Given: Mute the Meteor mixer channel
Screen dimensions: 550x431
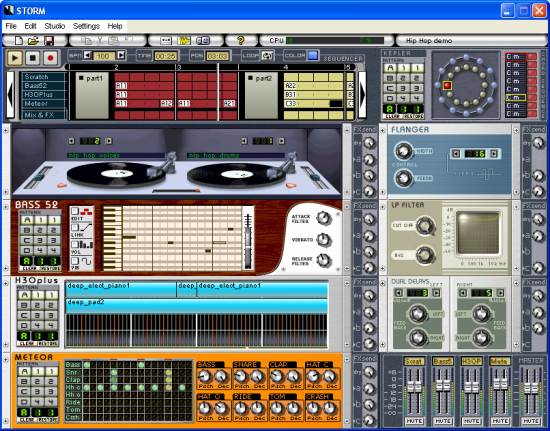Looking at the screenshot, I should click(x=500, y=421).
